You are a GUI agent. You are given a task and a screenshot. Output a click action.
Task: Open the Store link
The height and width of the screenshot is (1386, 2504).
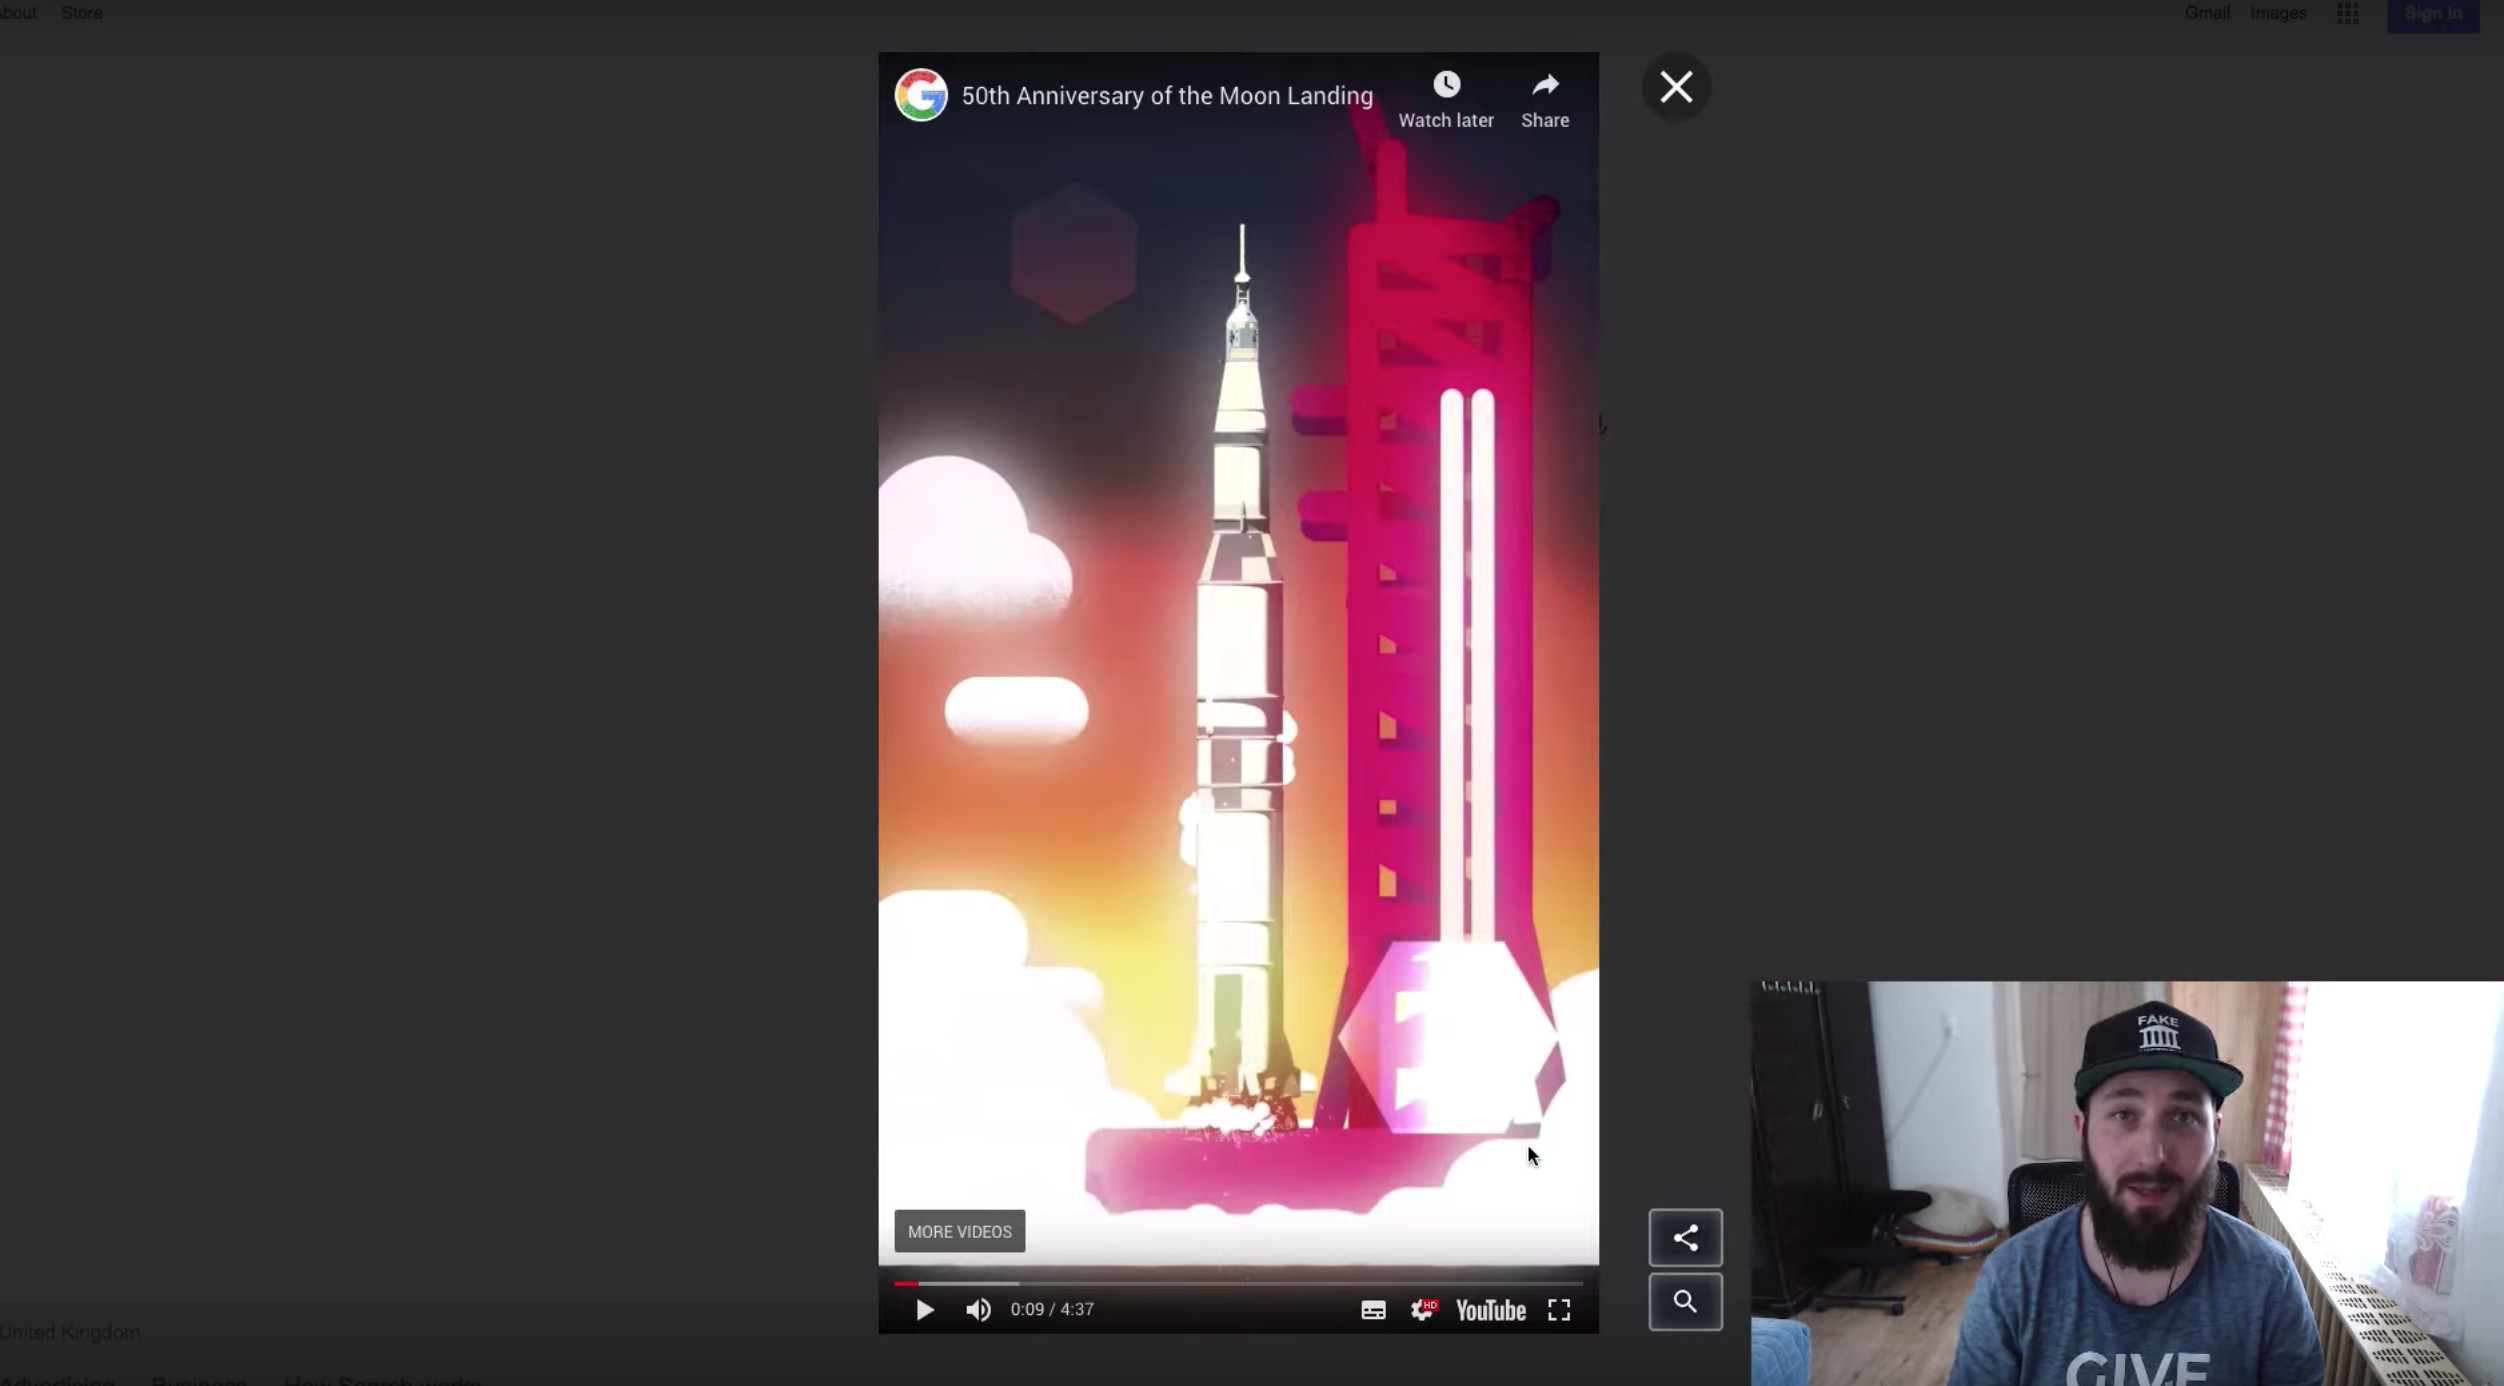(82, 13)
